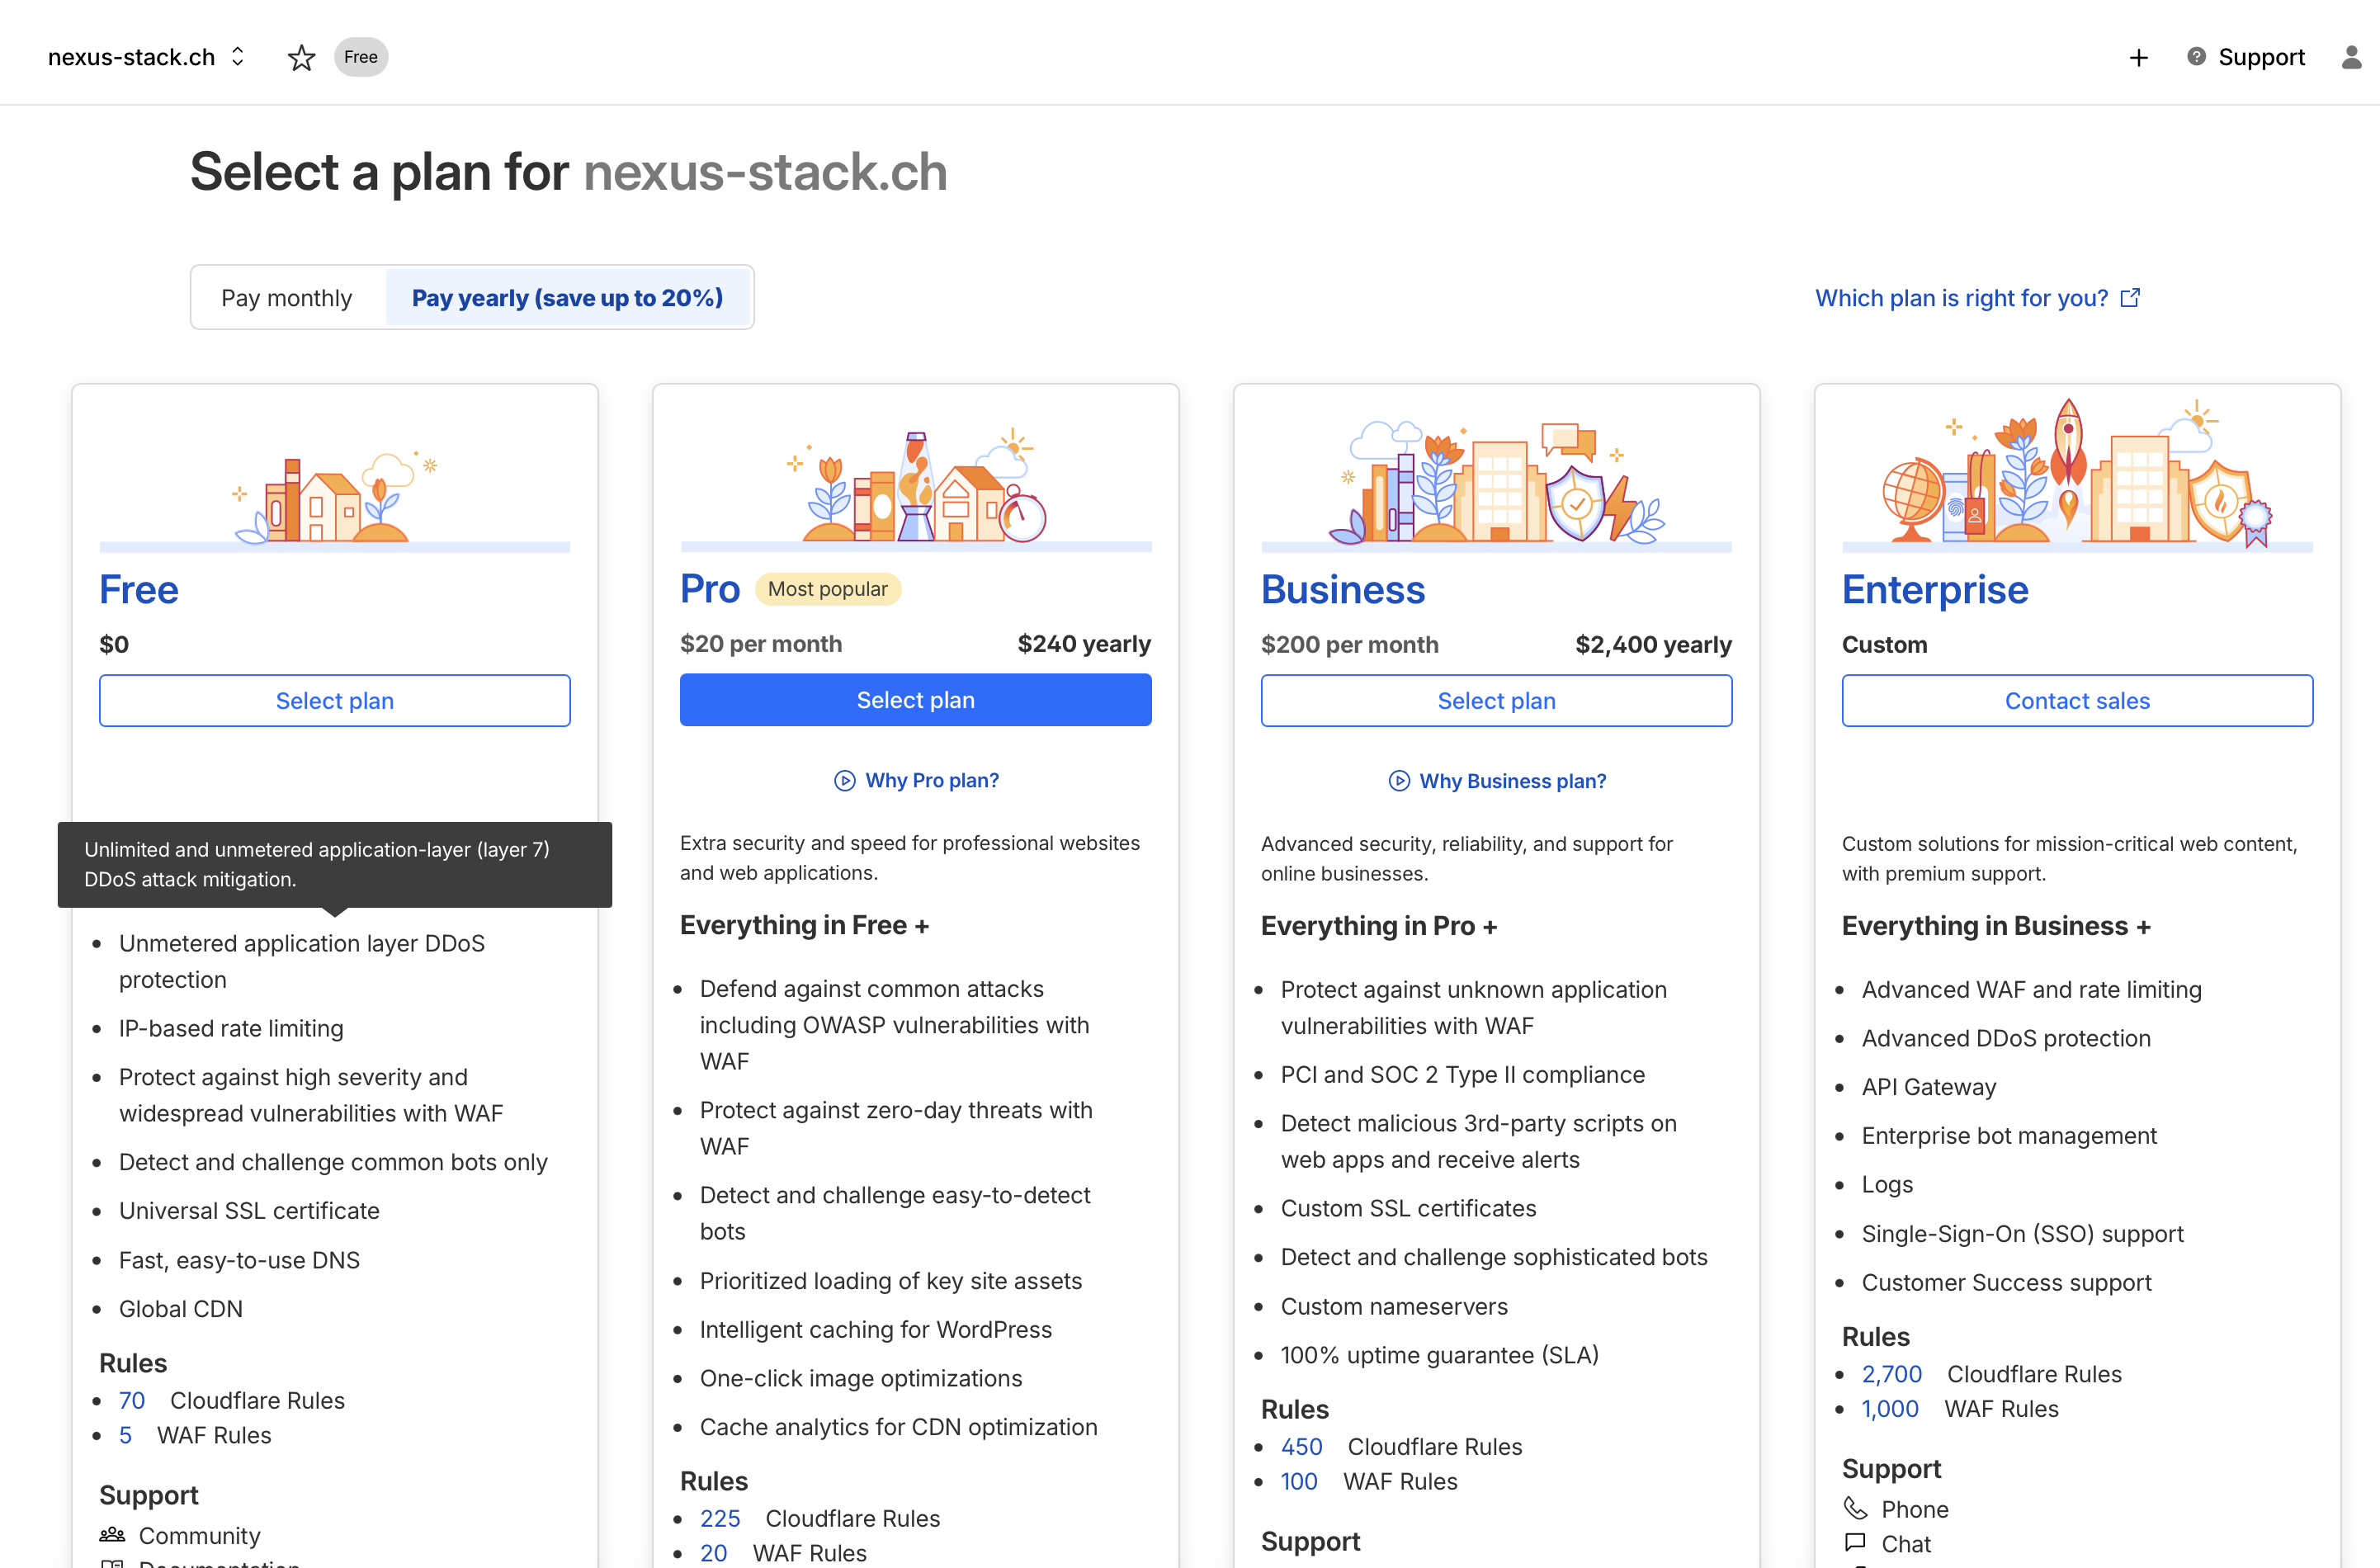Contact sales for Enterprise plan
The image size is (2380, 1568).
pos(2077,701)
